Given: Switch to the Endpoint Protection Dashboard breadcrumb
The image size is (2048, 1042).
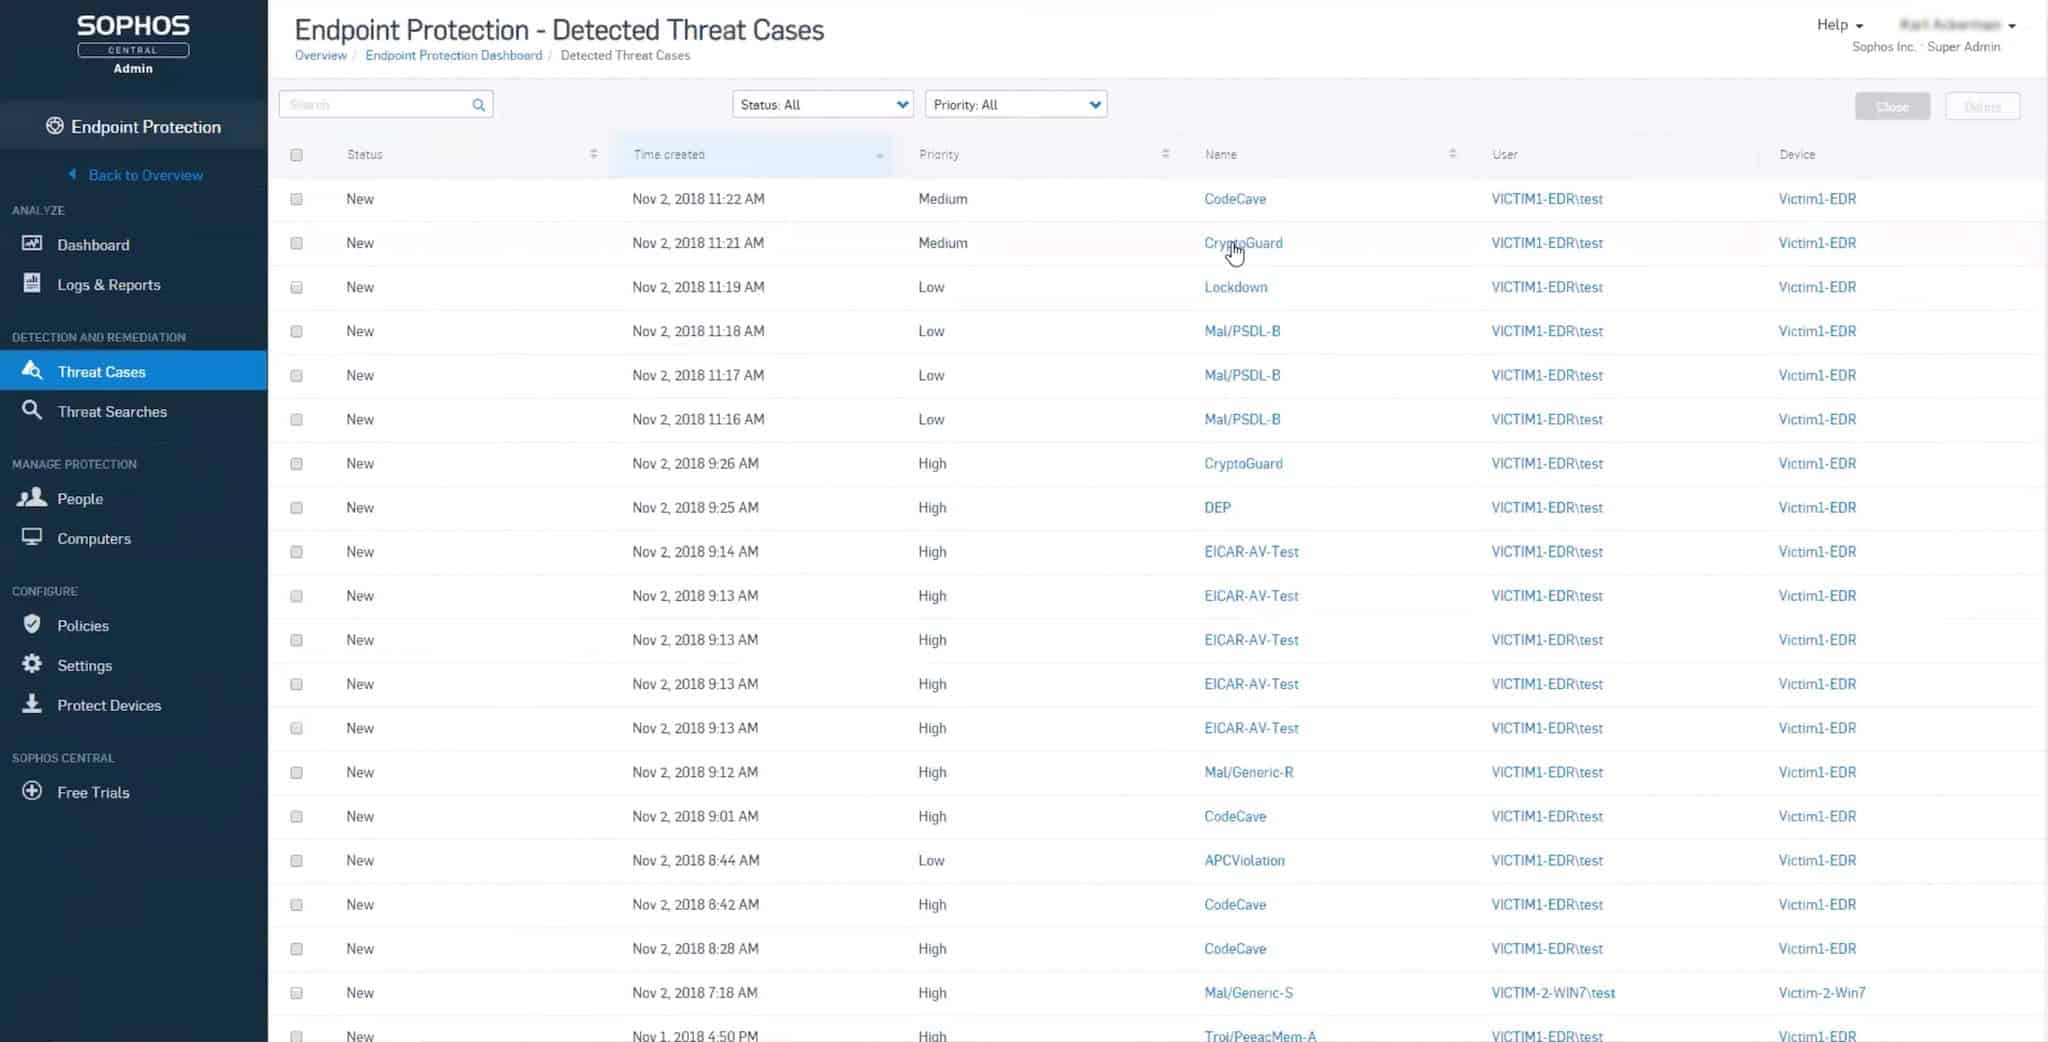Looking at the screenshot, I should (x=453, y=55).
